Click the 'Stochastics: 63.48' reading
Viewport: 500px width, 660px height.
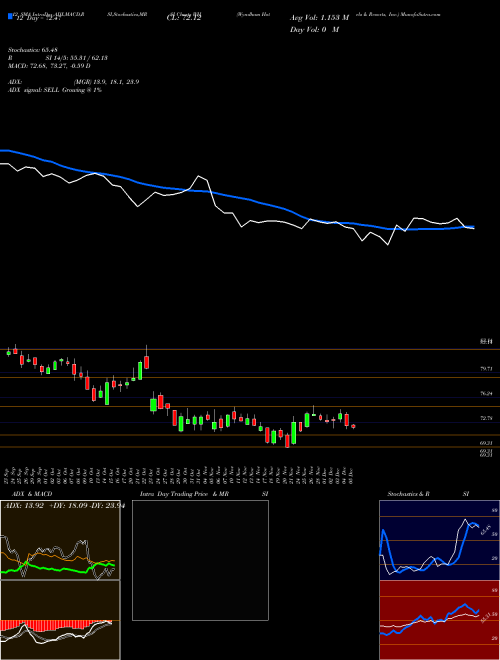tap(33, 50)
